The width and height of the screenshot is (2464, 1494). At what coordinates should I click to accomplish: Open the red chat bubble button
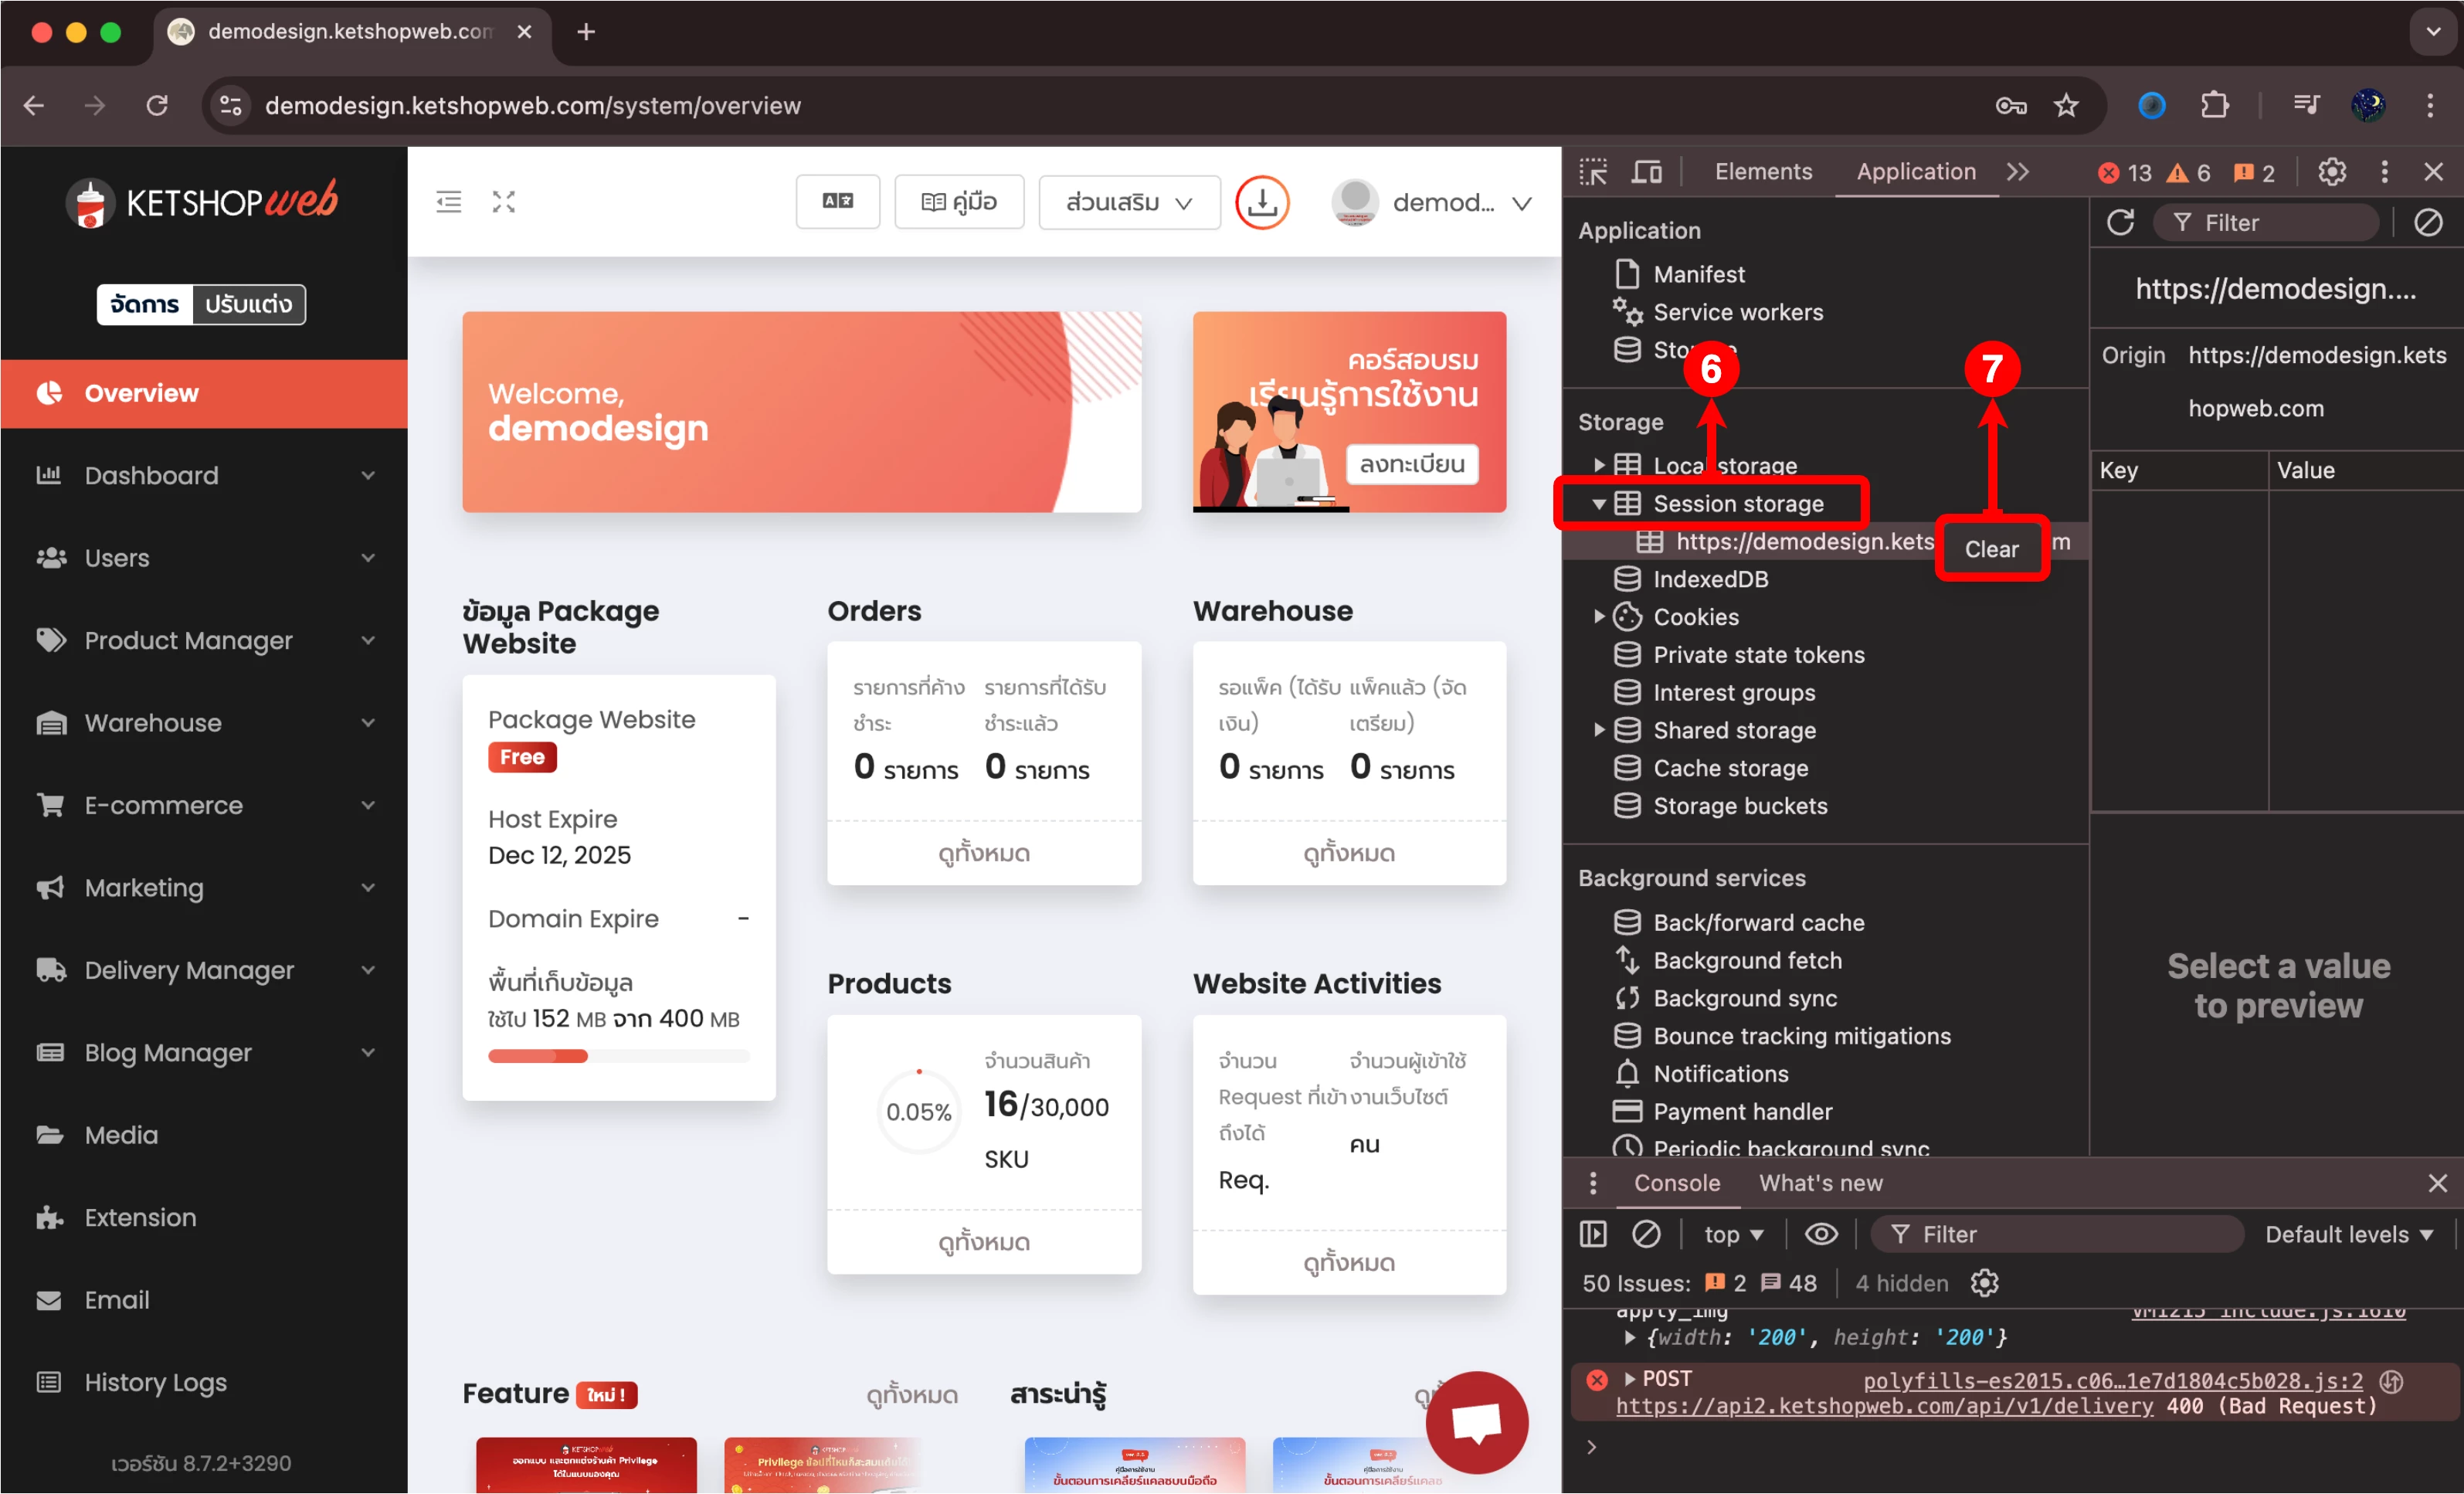click(x=1476, y=1422)
